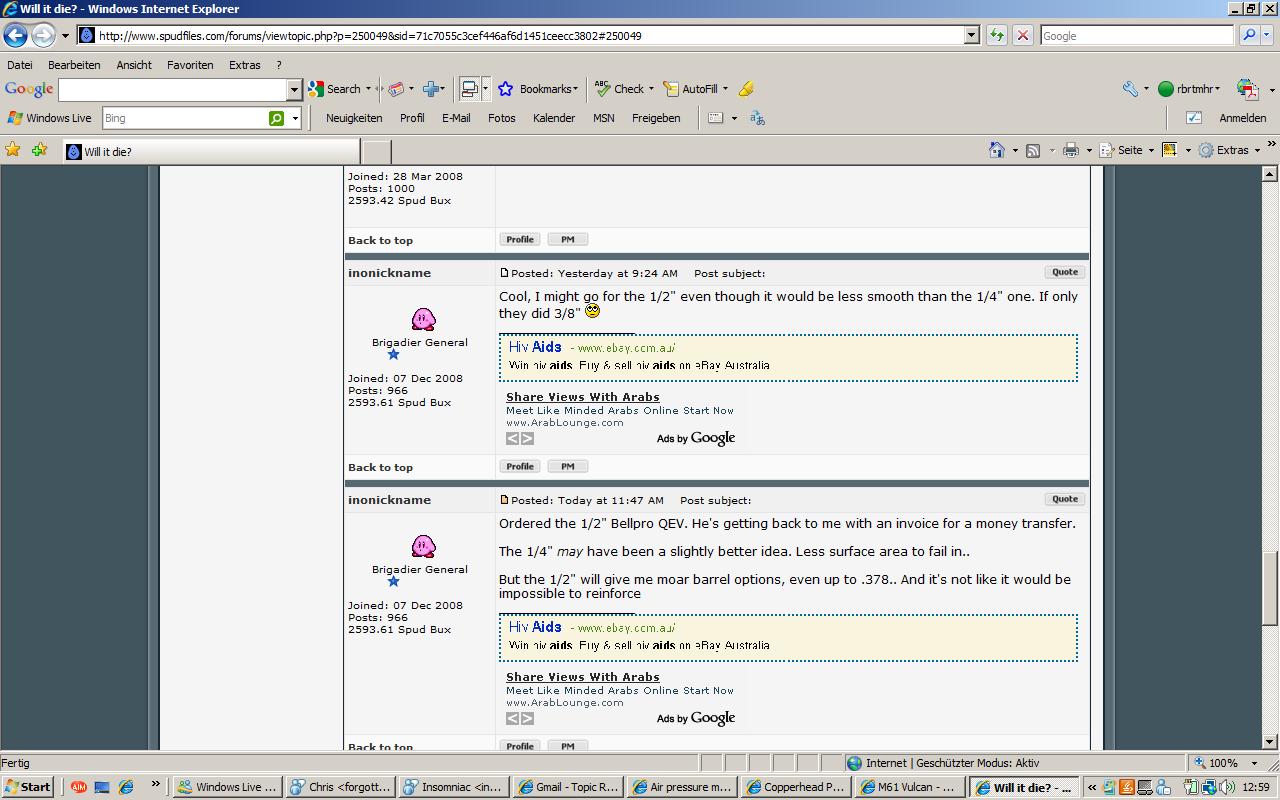The image size is (1280, 800).
Task: Click the printer icon in command bar
Action: click(1070, 150)
